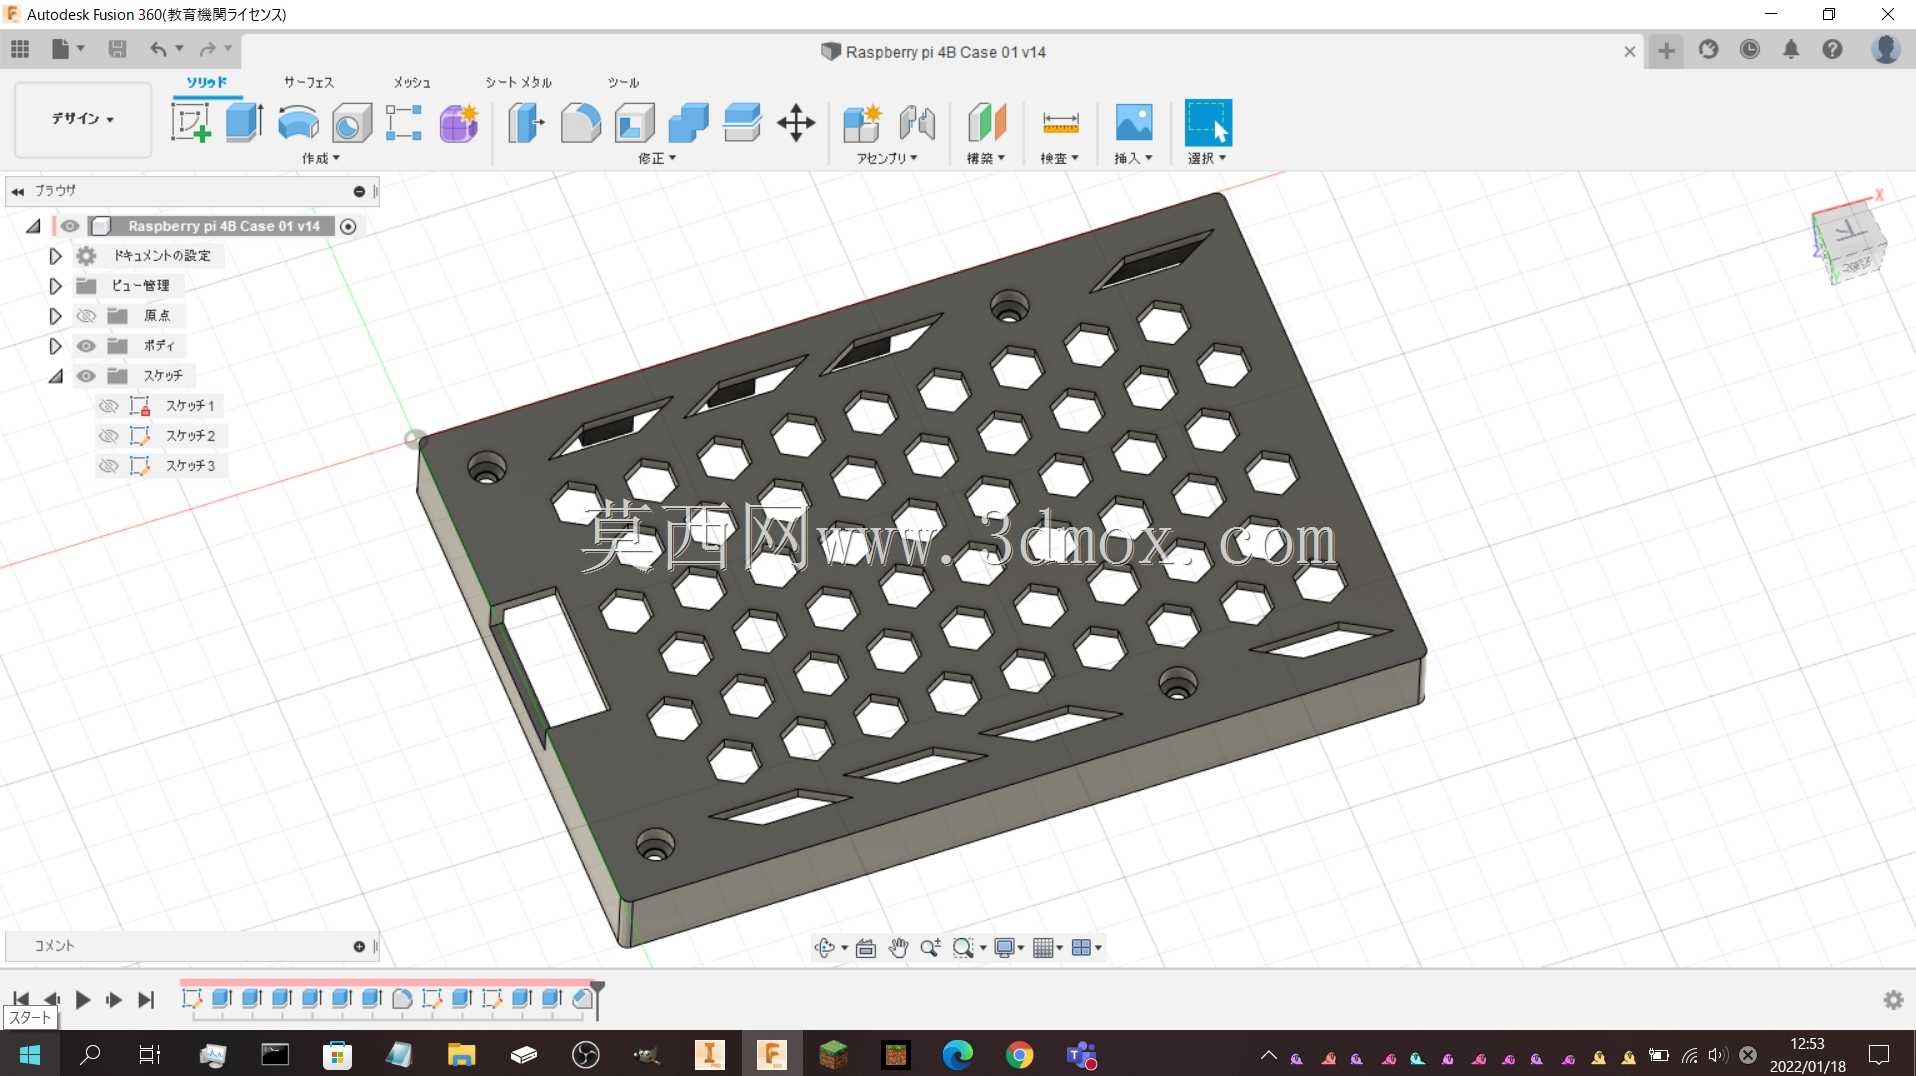Toggle visibility of 原点 folder
Image resolution: width=1916 pixels, height=1076 pixels.
pyautogui.click(x=86, y=316)
